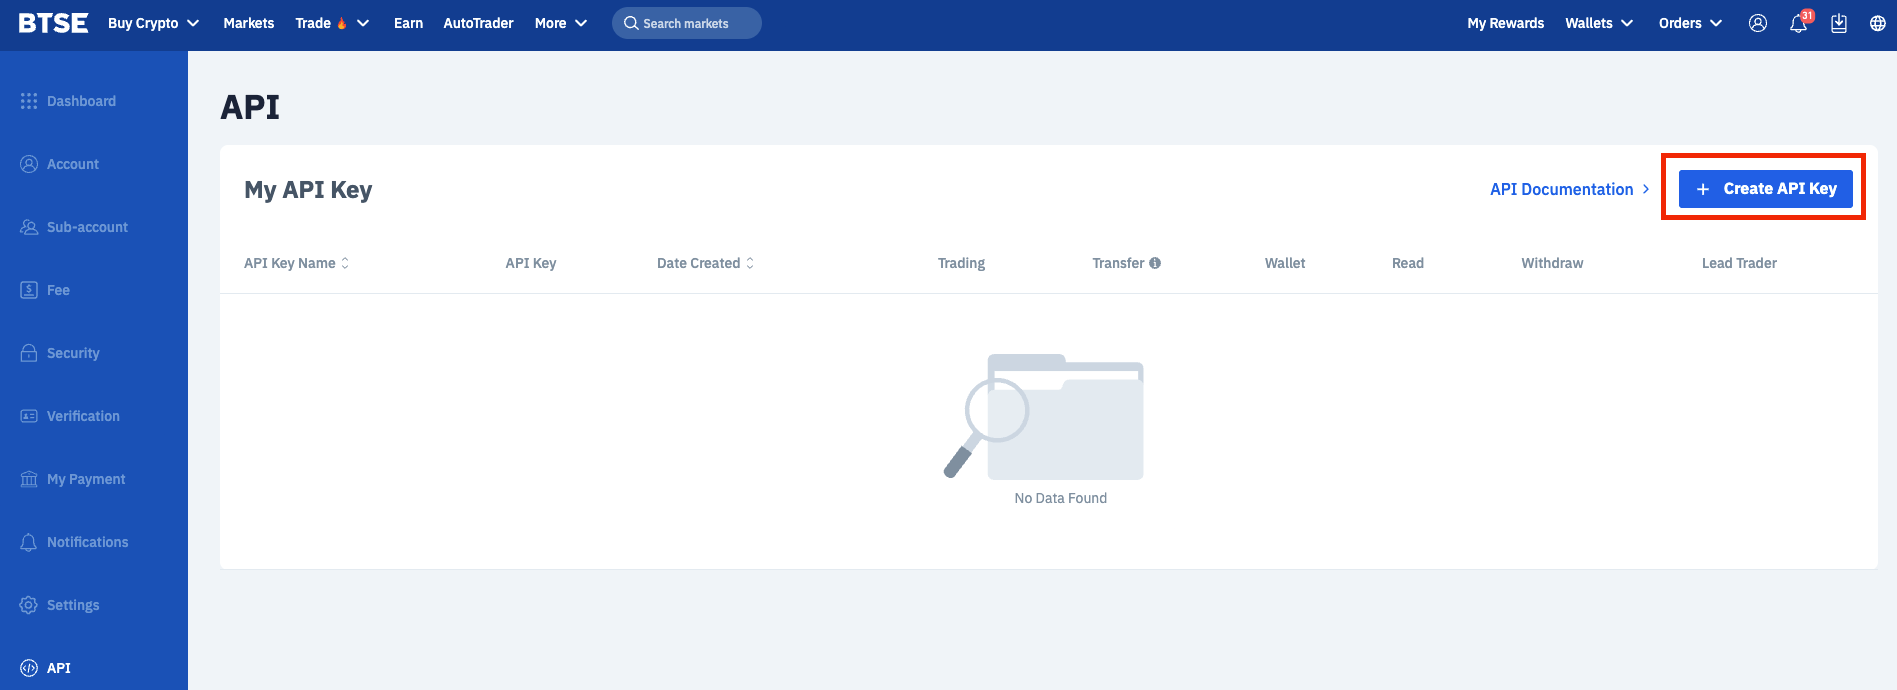This screenshot has width=1897, height=690.
Task: Open the Orders dropdown
Action: (x=1690, y=23)
